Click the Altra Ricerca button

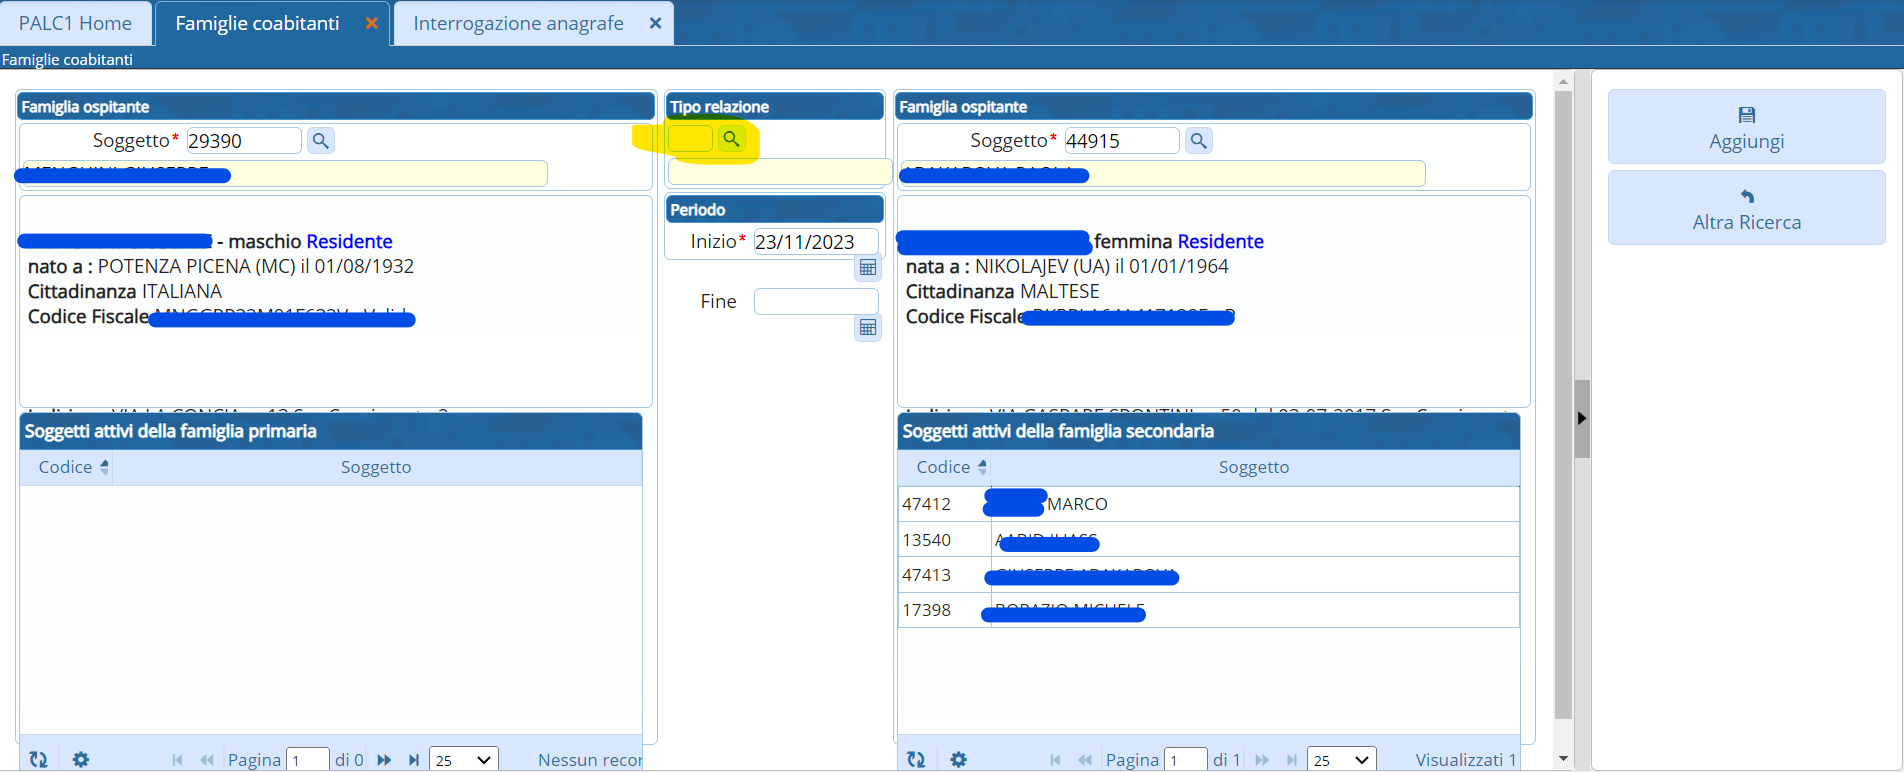click(1746, 208)
